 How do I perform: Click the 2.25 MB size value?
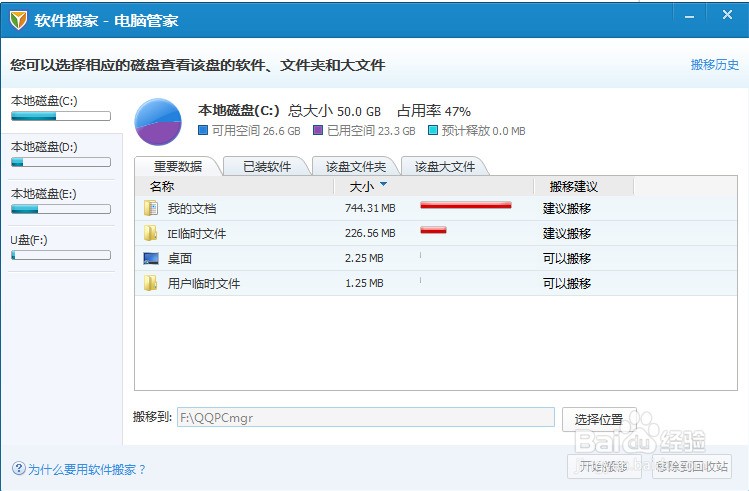(x=364, y=258)
